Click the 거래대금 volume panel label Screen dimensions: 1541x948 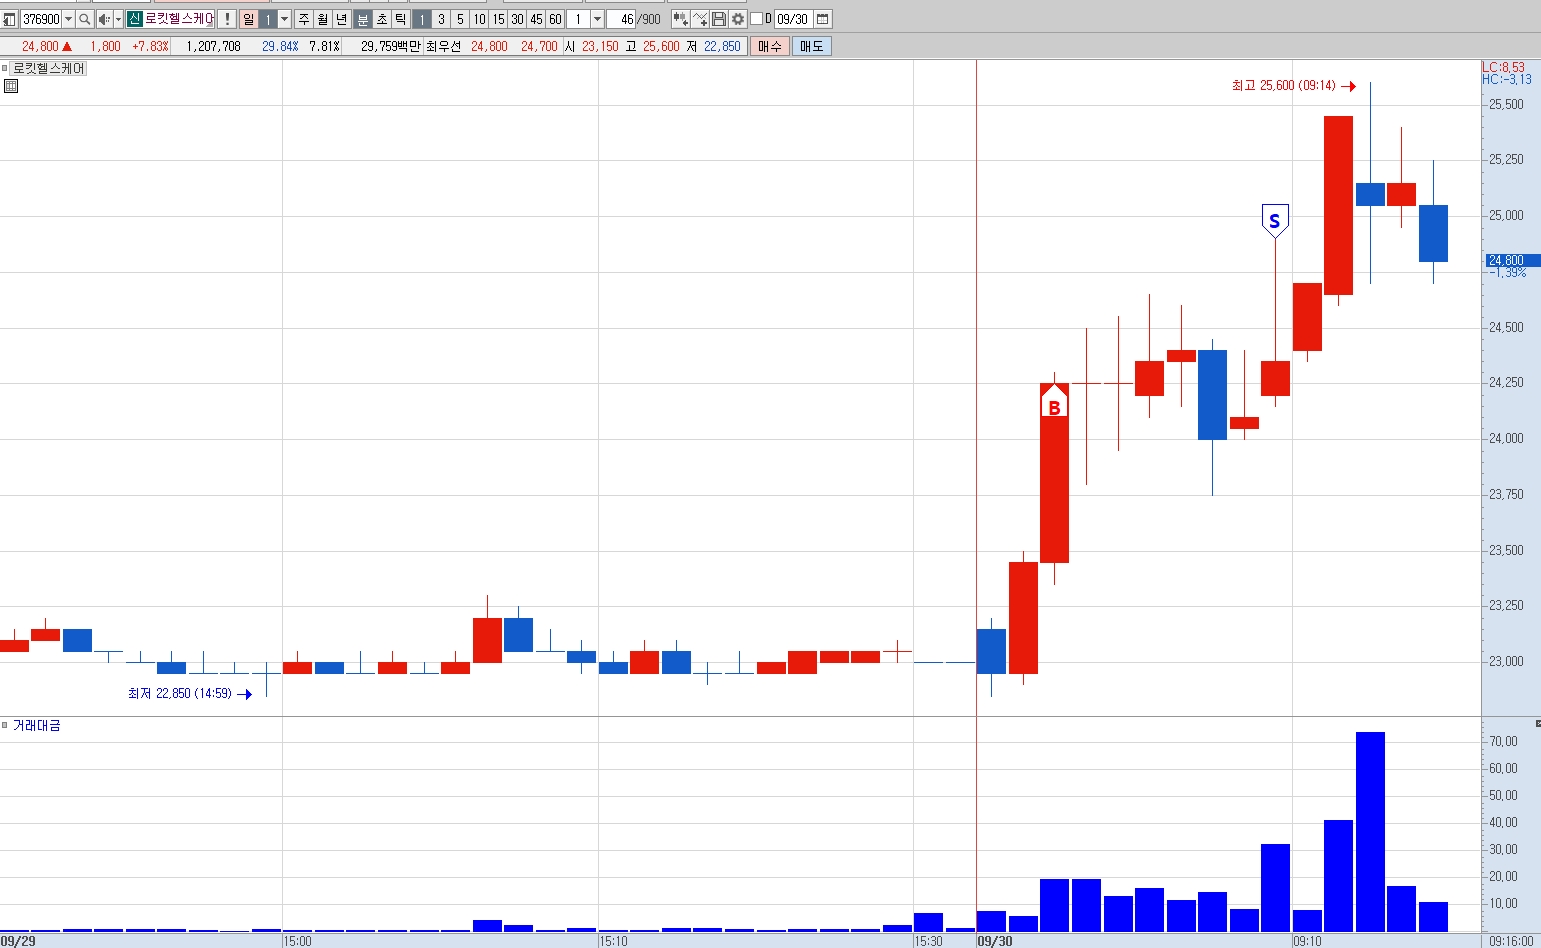36,725
